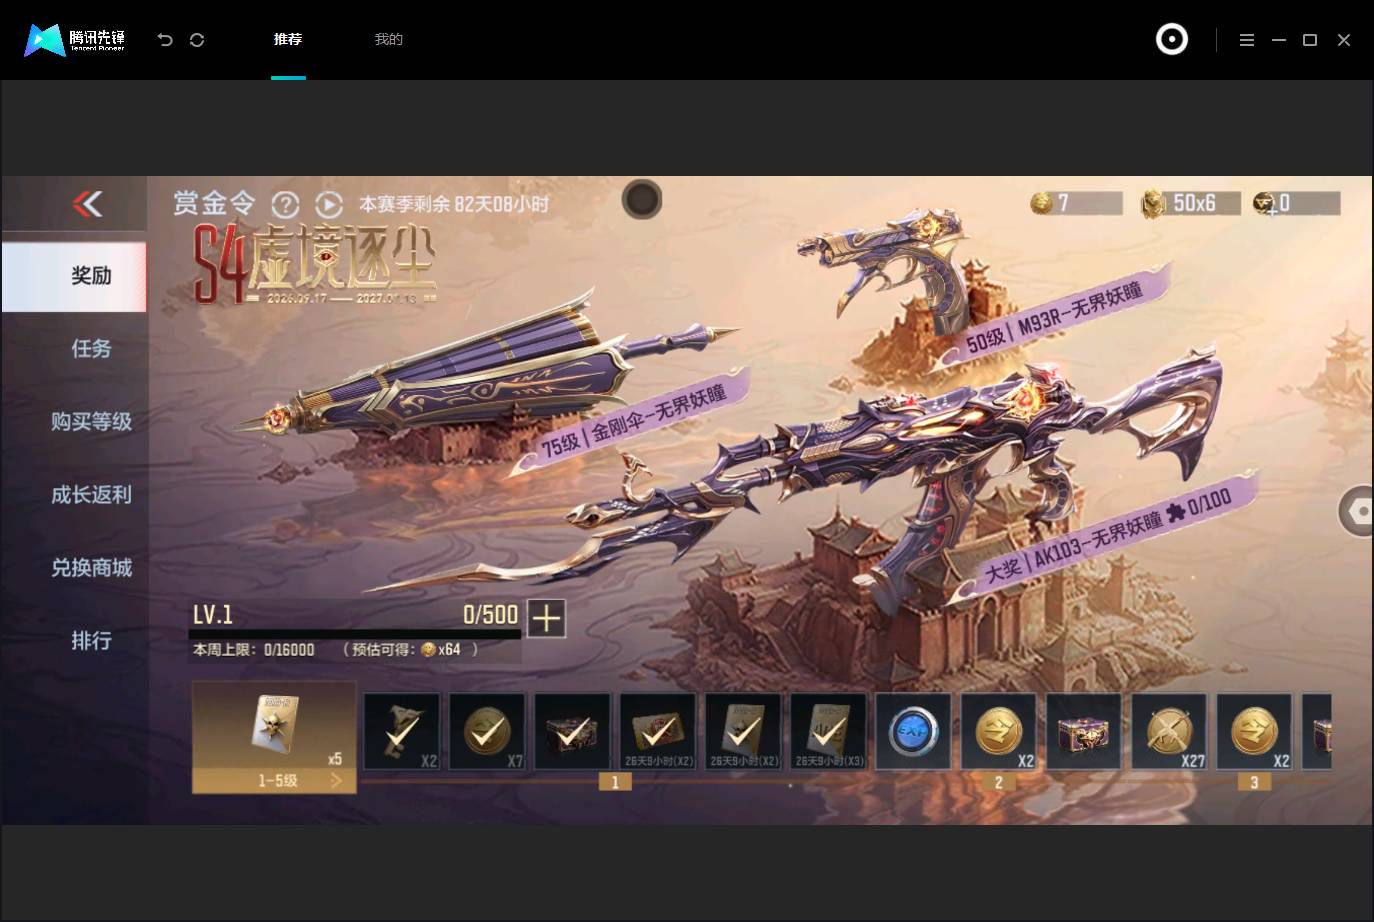This screenshot has height=922, width=1374.
Task: Open the 任务 sidebar tab
Action: pos(91,349)
